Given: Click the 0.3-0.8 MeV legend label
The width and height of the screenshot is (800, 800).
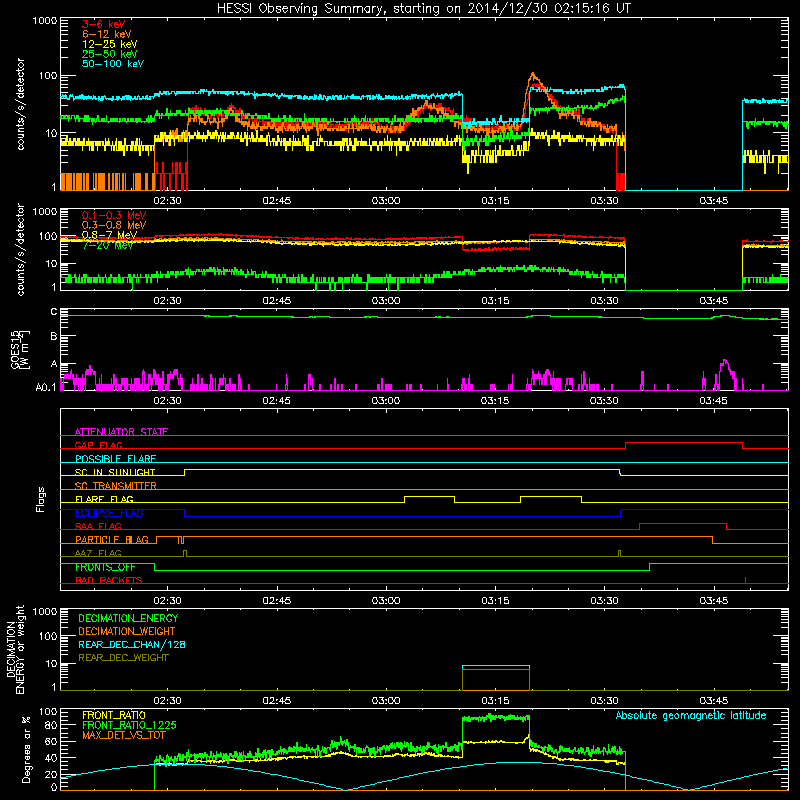Looking at the screenshot, I should 114,225.
